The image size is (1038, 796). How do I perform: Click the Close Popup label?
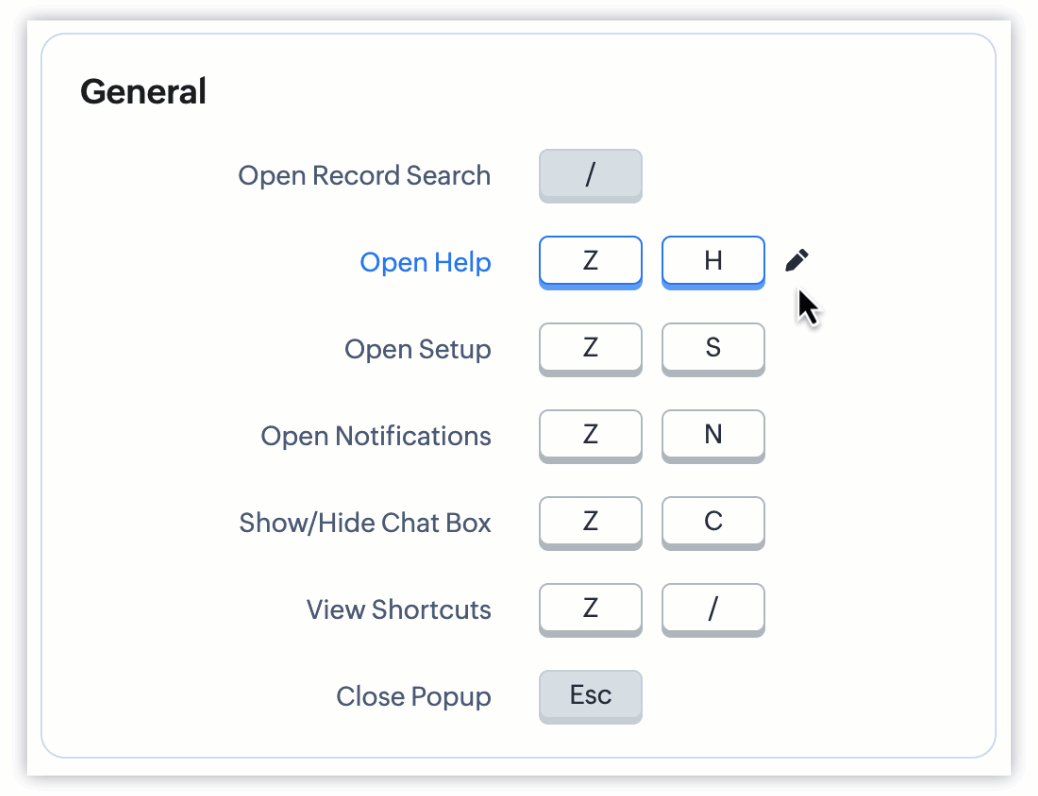click(x=413, y=697)
